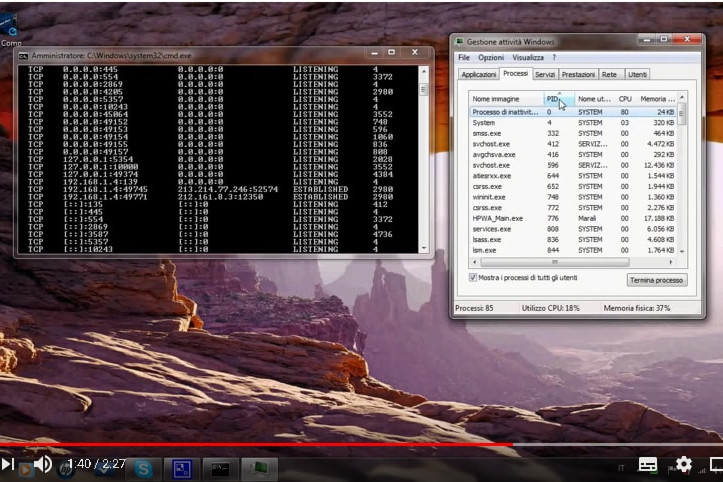Click the cmd window title bar icon
Image resolution: width=723 pixels, height=482 pixels.
(23, 56)
